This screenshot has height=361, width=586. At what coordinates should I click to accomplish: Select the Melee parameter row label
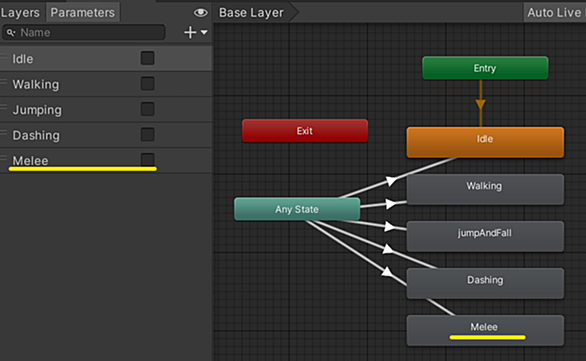click(30, 161)
